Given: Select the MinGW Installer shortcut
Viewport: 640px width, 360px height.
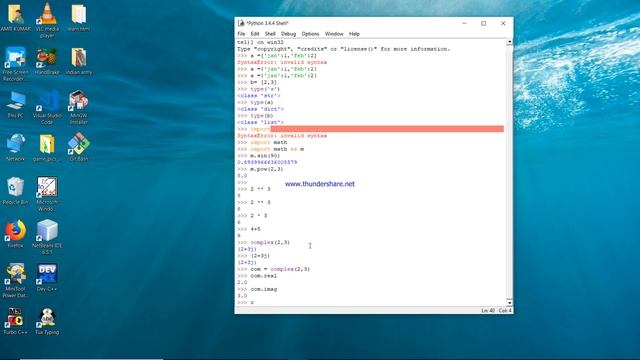Looking at the screenshot, I should (78, 107).
